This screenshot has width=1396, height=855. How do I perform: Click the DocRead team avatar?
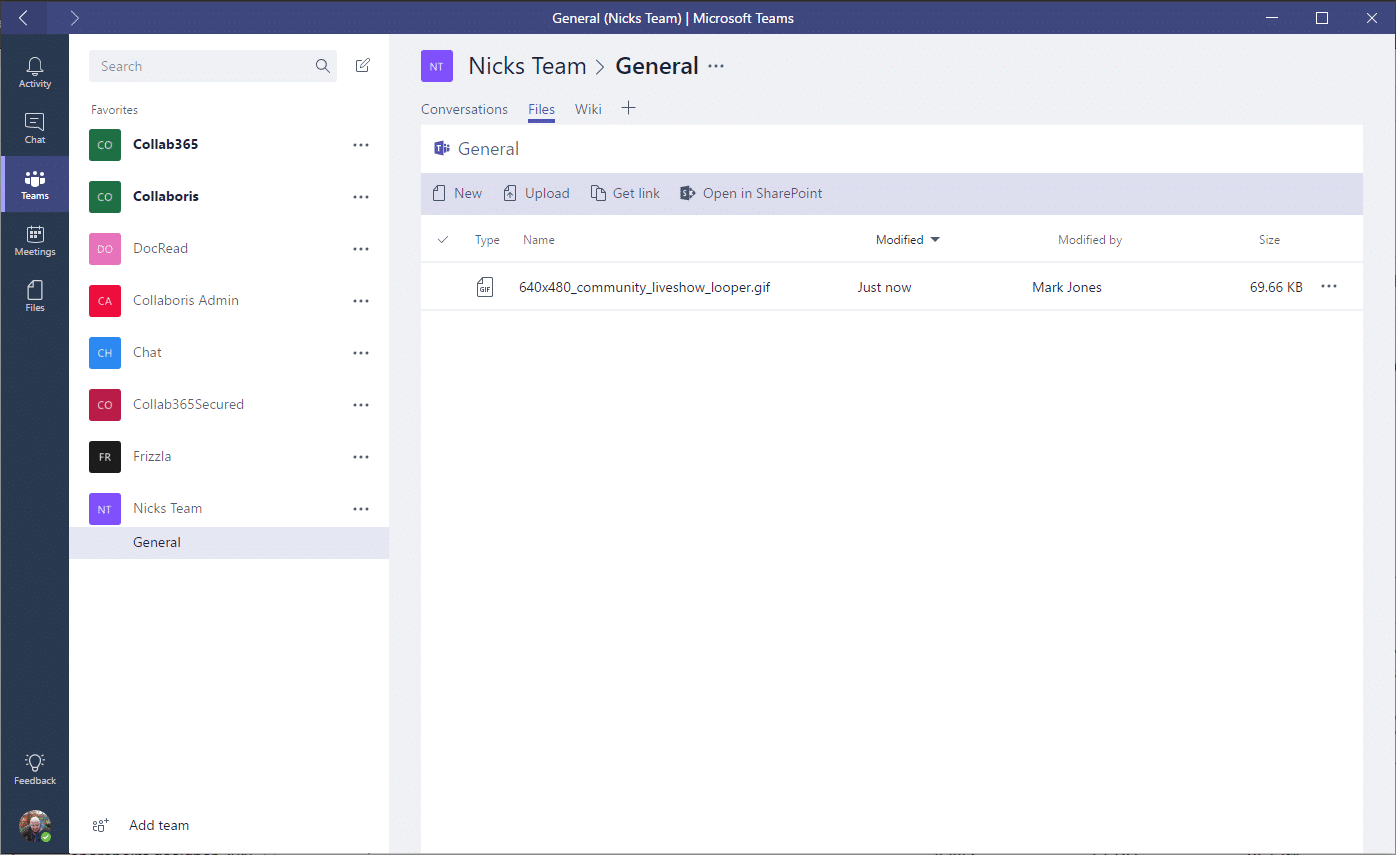[105, 249]
